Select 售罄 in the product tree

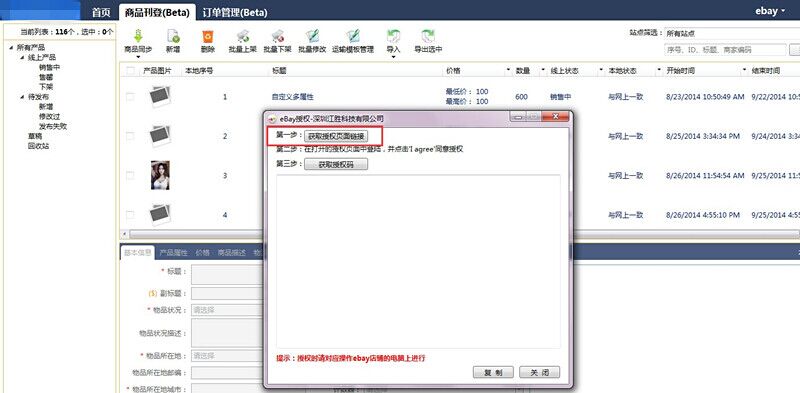(46, 77)
